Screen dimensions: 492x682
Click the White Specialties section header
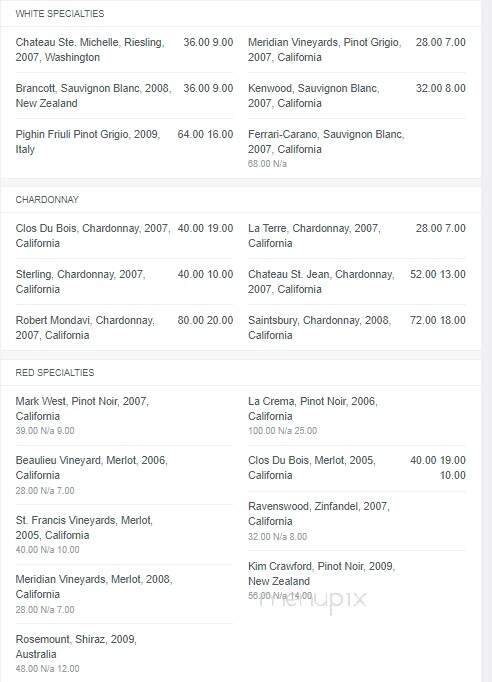tap(60, 13)
